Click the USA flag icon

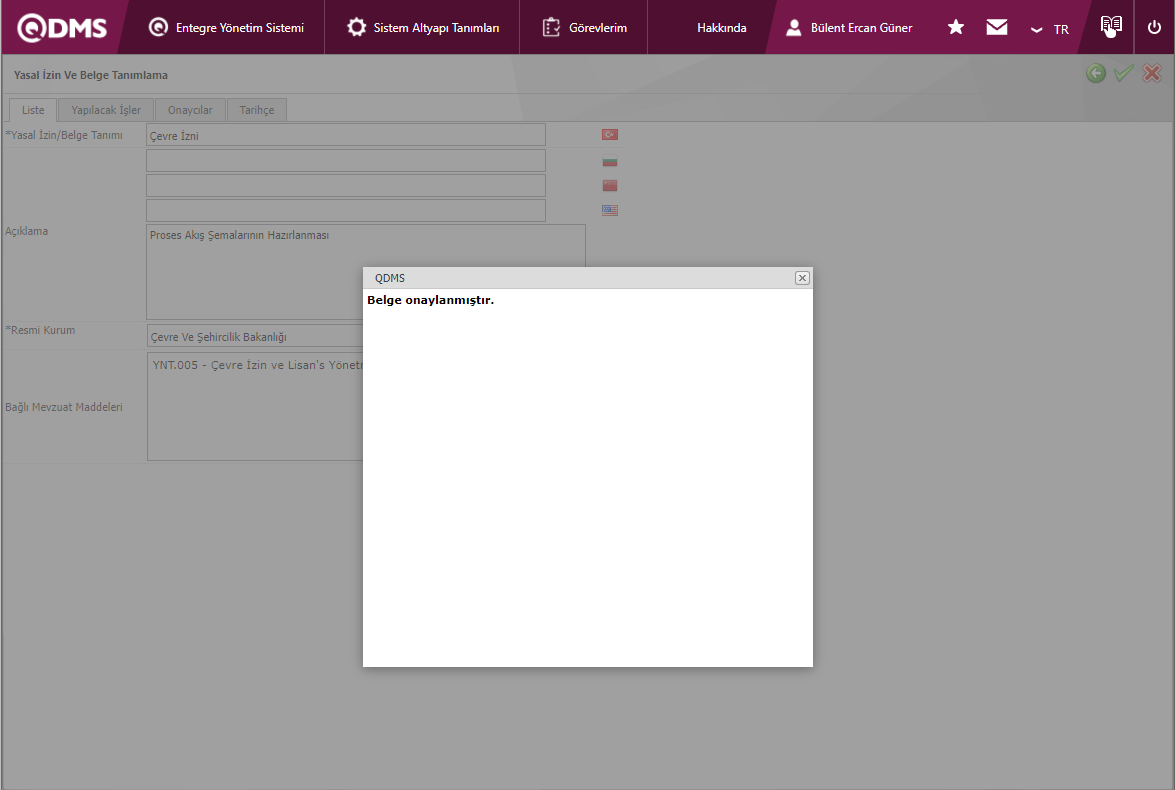point(609,210)
